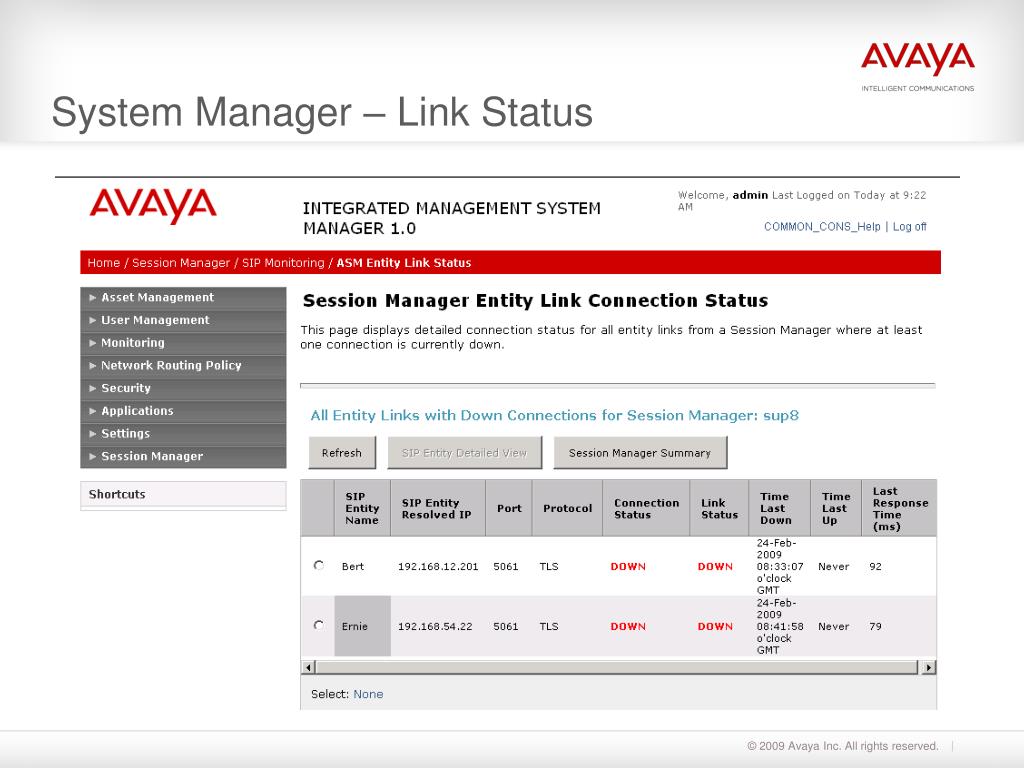Expand the Session Manager menu arrow
The height and width of the screenshot is (768, 1024).
coord(93,456)
